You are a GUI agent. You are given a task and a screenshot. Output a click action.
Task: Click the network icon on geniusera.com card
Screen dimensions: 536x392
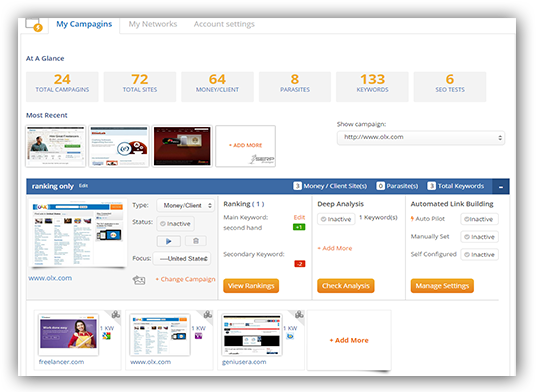coord(299,314)
